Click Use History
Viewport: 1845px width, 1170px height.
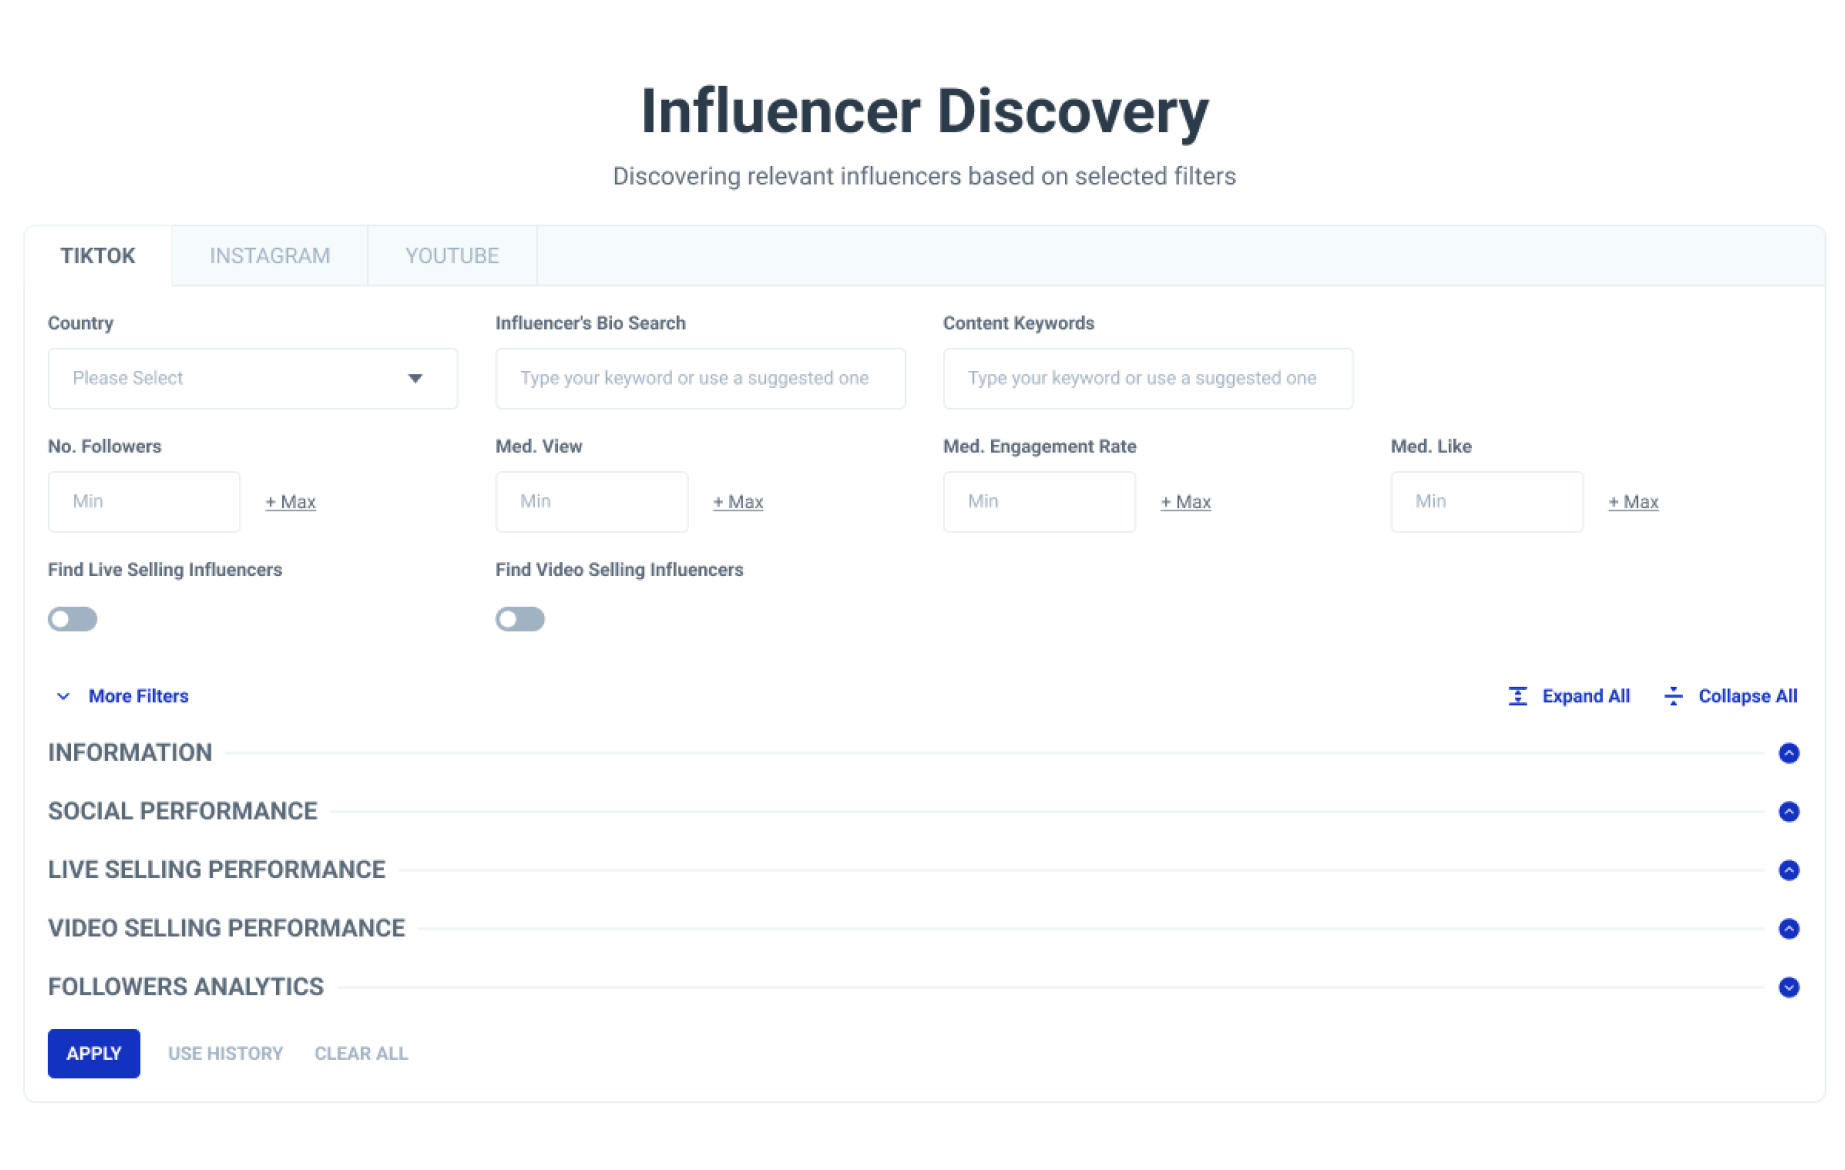point(225,1053)
